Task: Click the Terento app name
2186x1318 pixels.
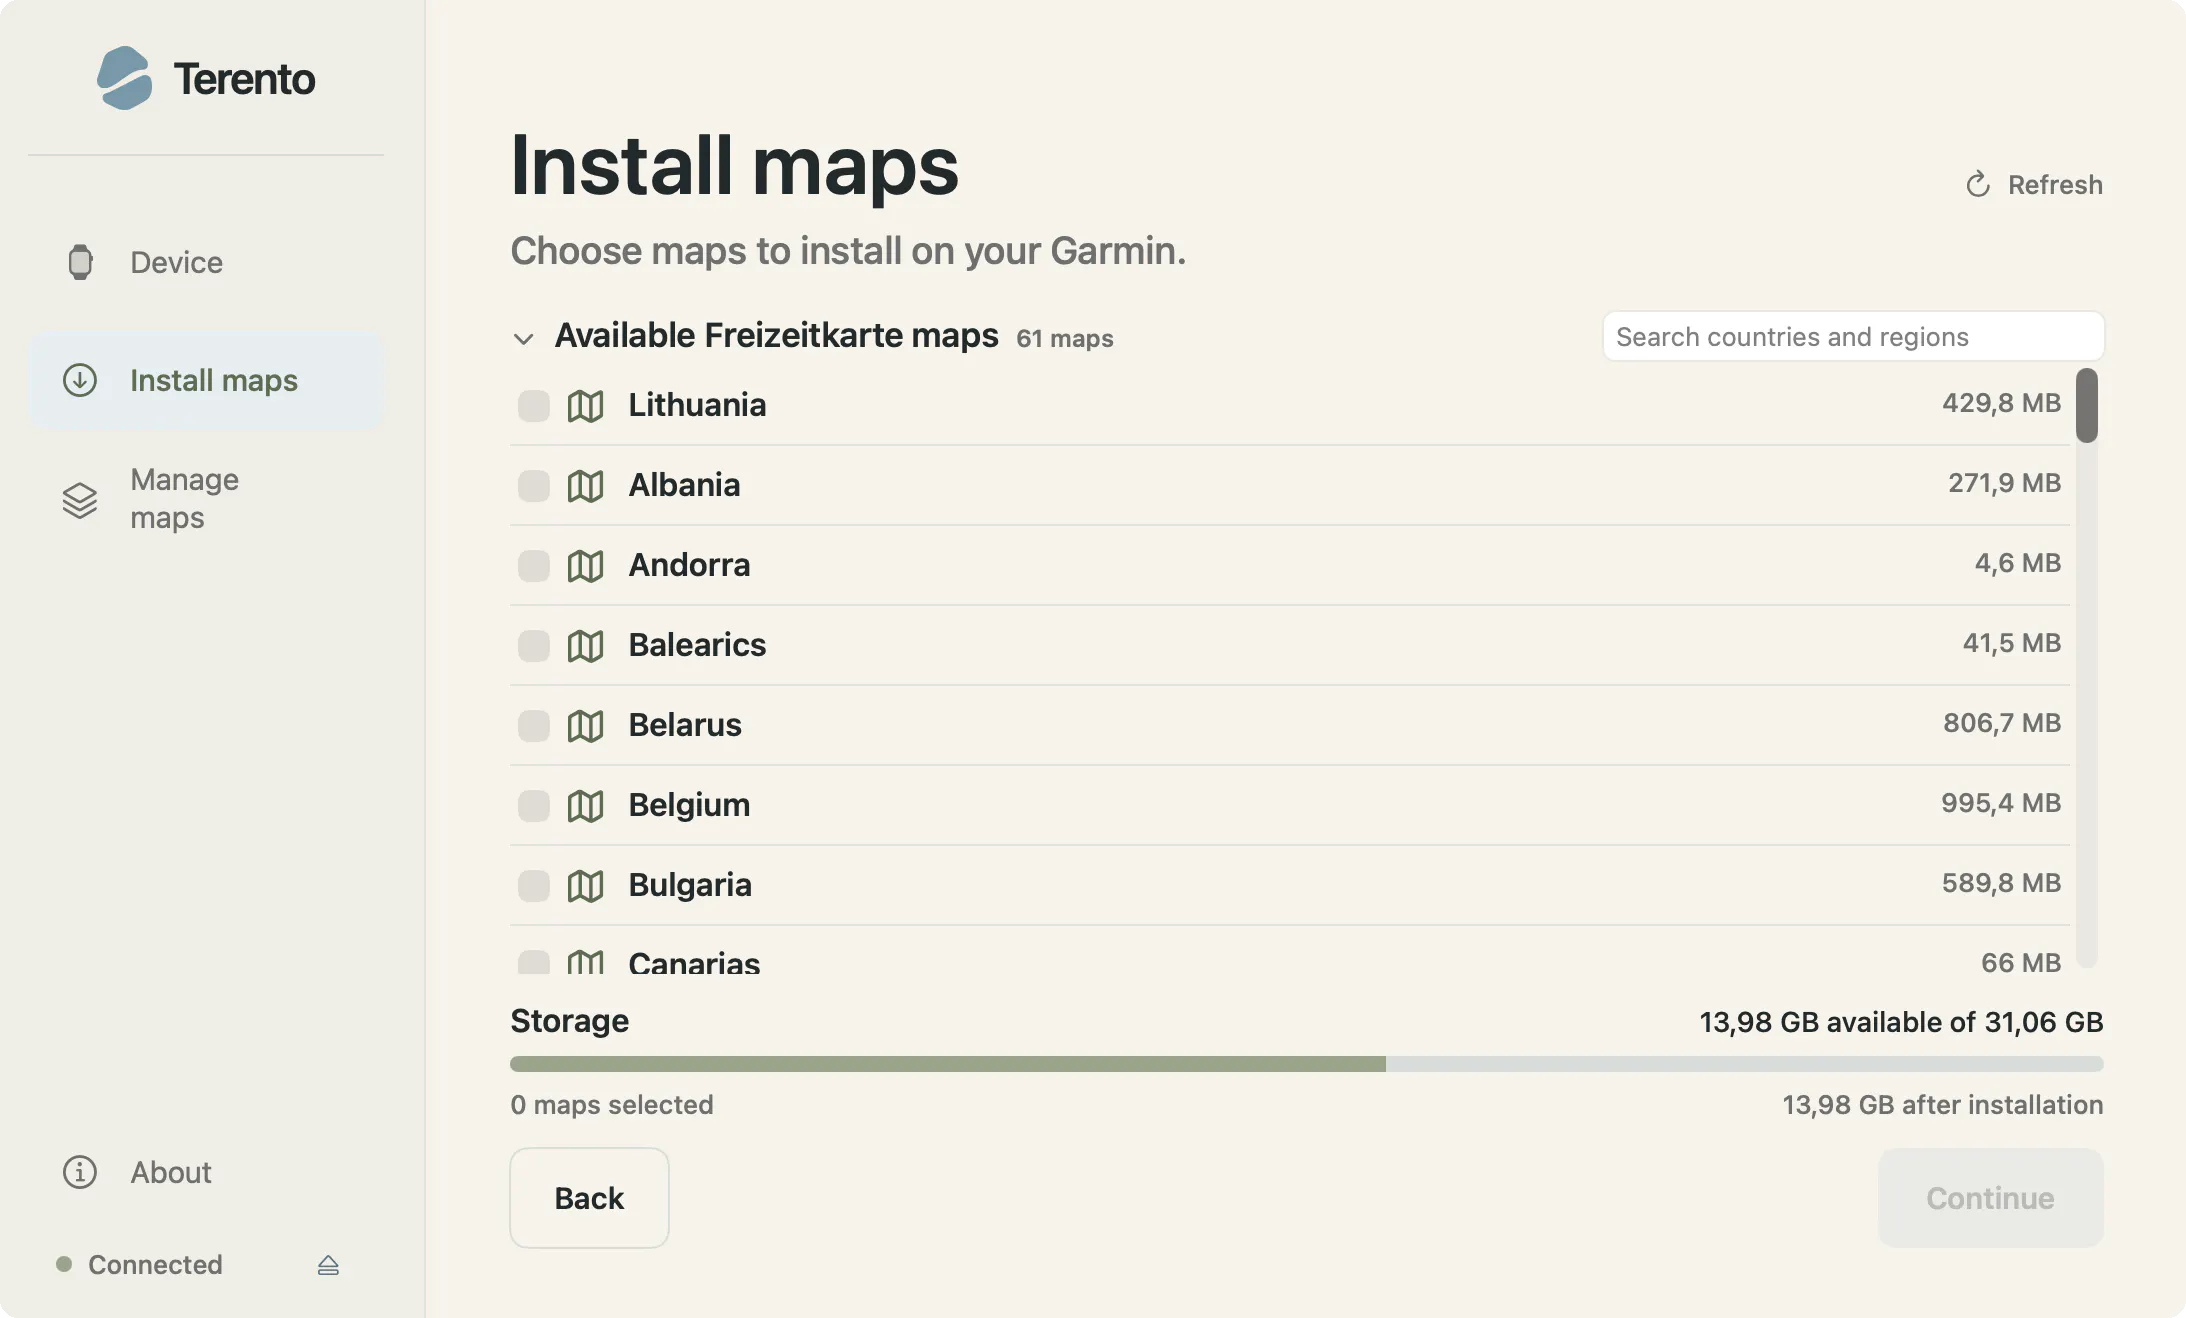Action: [x=244, y=79]
